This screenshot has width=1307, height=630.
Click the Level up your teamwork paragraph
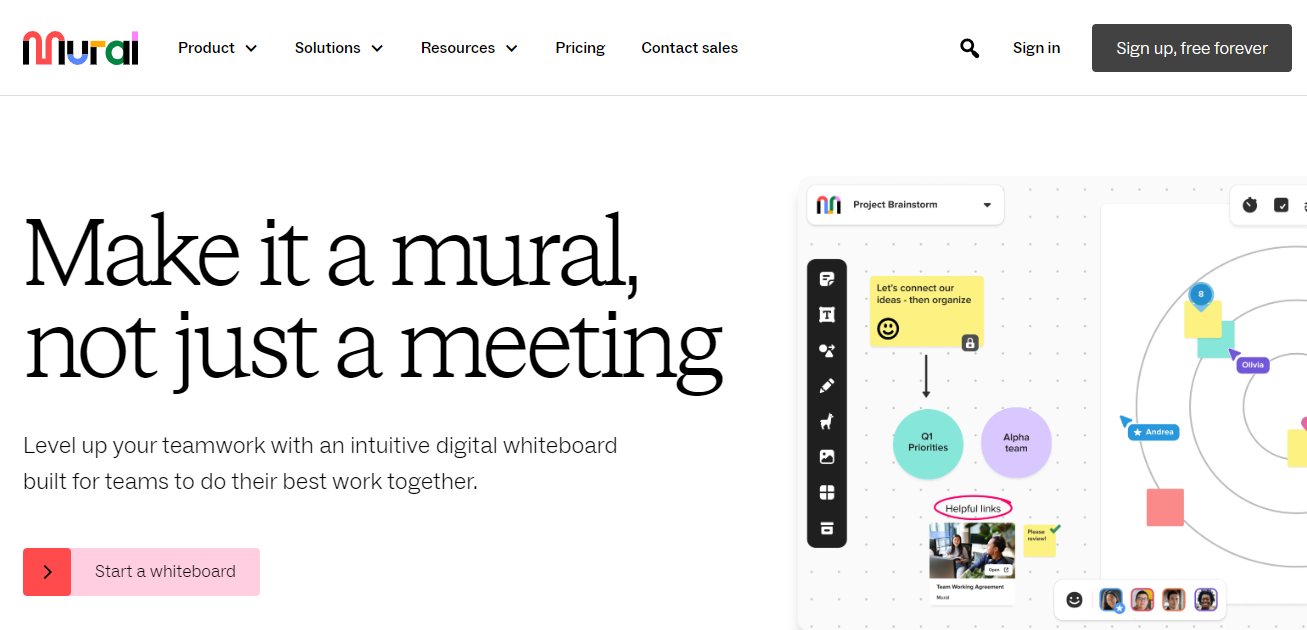coord(320,463)
